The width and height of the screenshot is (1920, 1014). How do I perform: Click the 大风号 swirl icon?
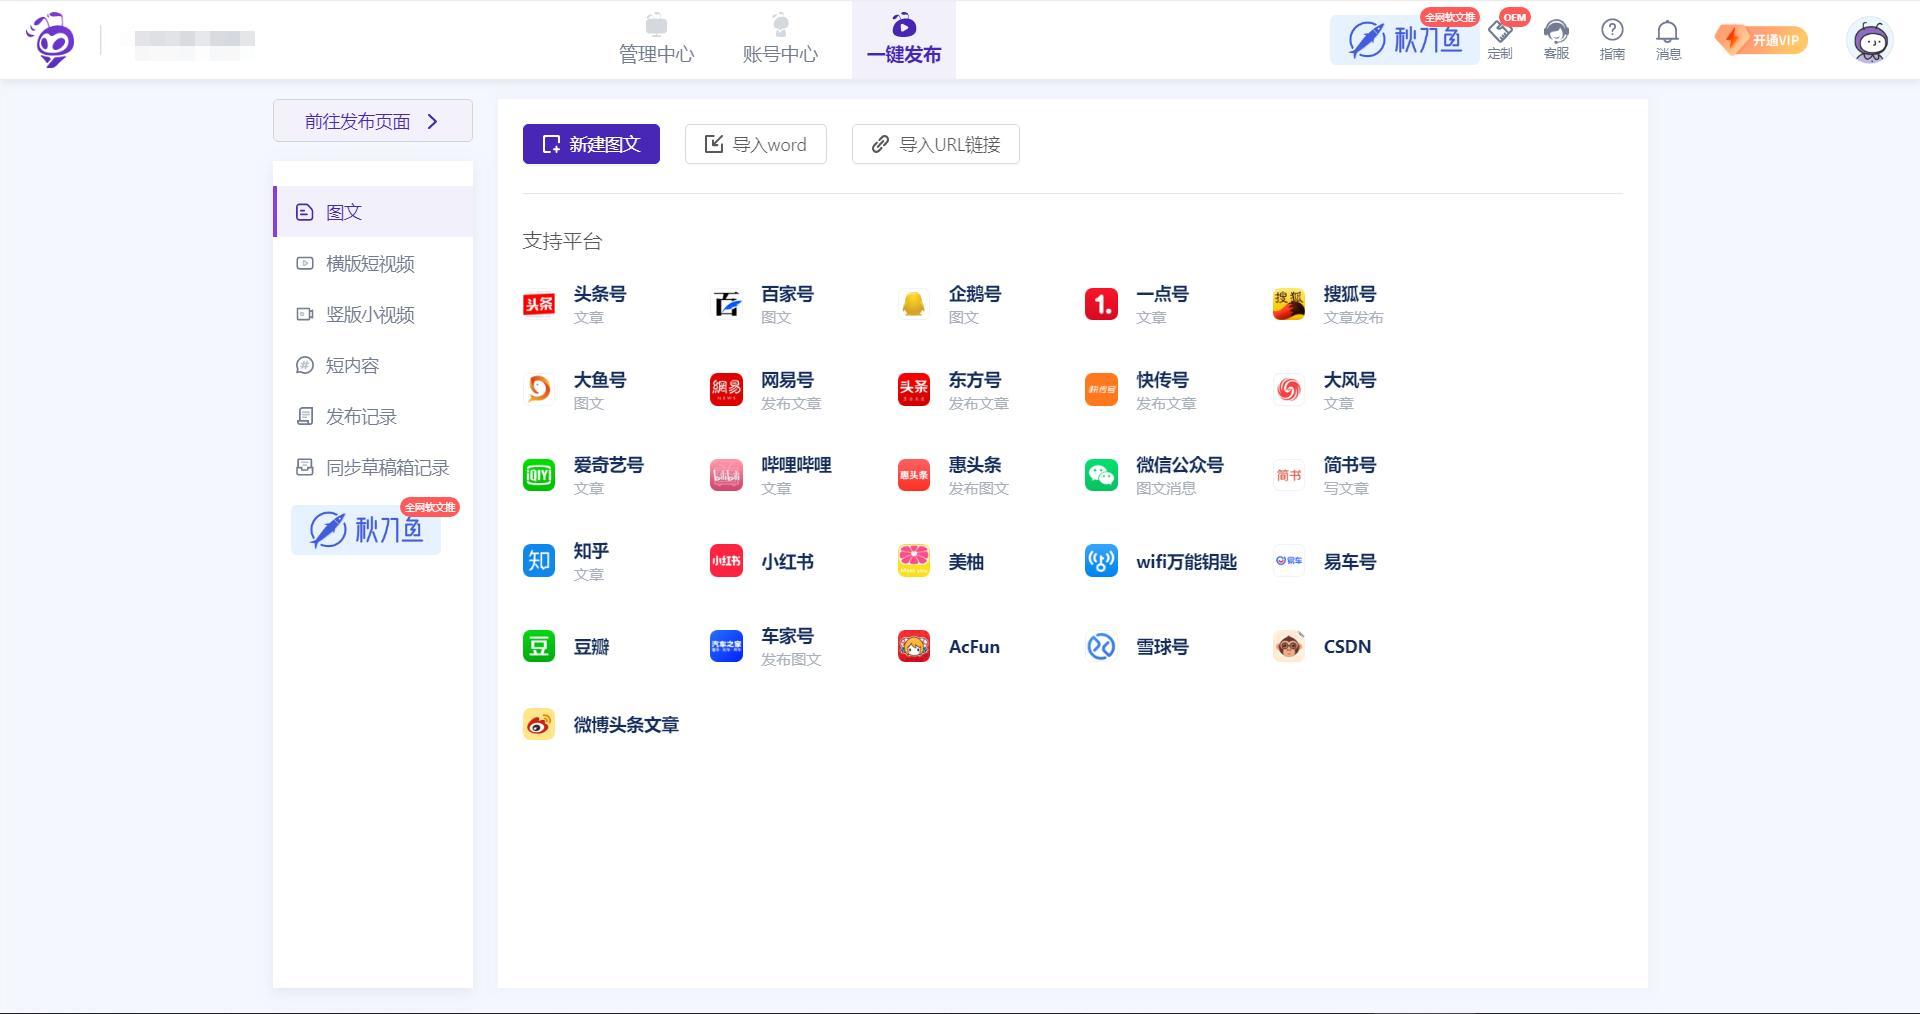click(x=1288, y=389)
